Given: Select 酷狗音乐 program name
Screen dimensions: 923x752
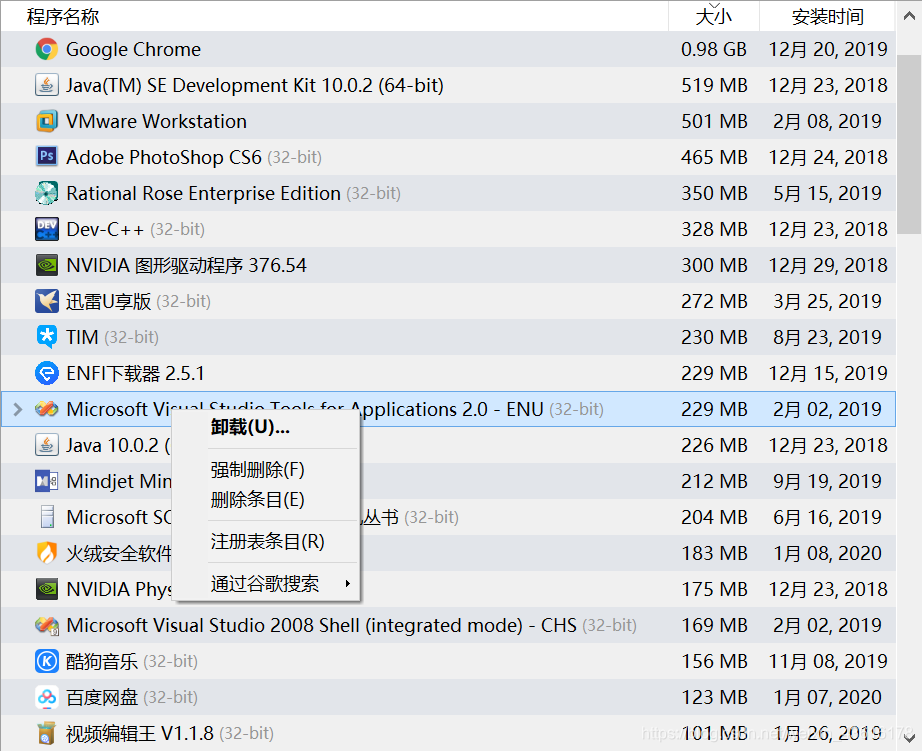Looking at the screenshot, I should coord(102,661).
